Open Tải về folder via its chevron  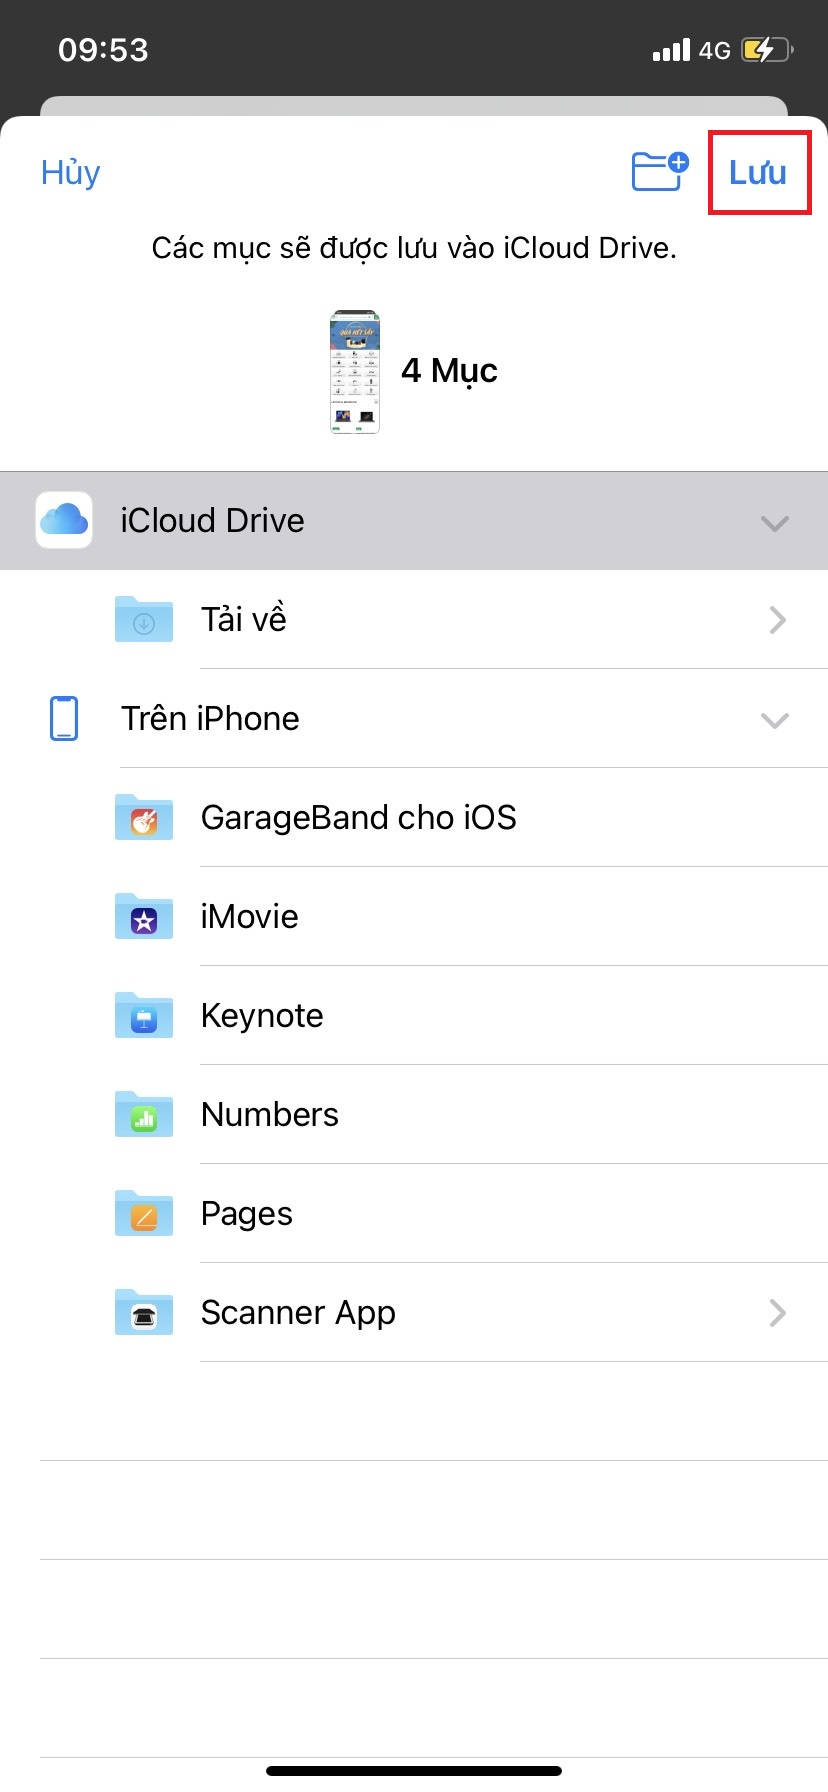pyautogui.click(x=777, y=620)
